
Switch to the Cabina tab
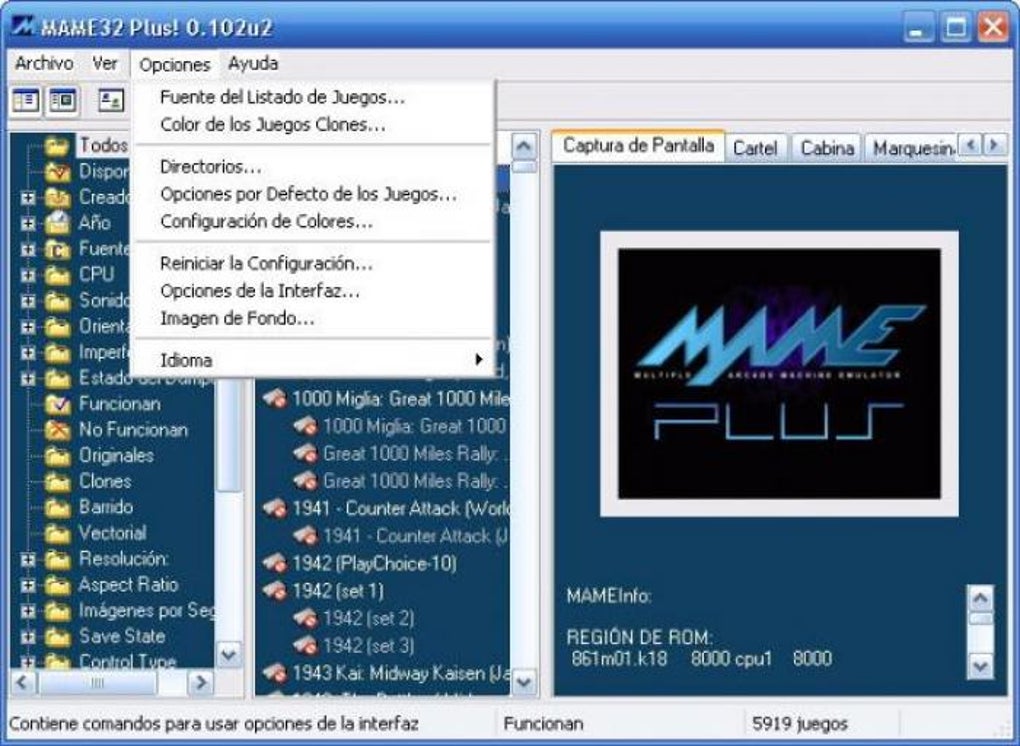[827, 148]
